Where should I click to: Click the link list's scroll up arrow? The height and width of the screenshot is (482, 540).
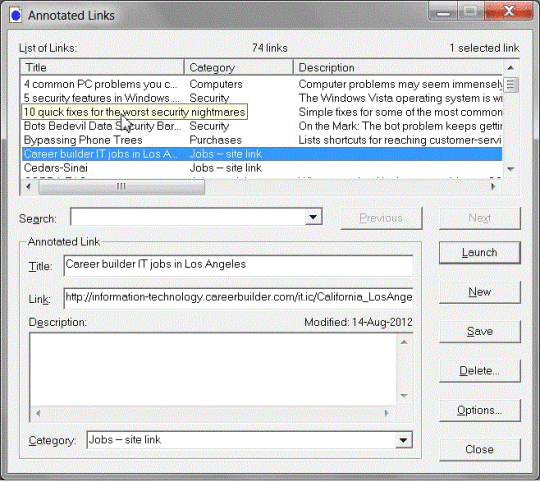tap(511, 68)
